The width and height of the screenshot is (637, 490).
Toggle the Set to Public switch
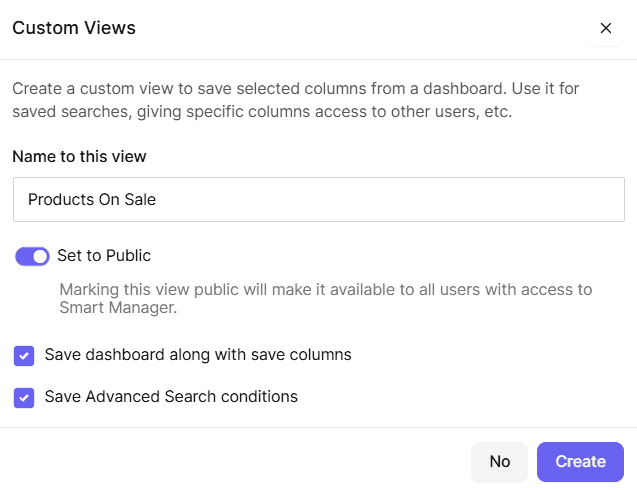pyautogui.click(x=32, y=256)
